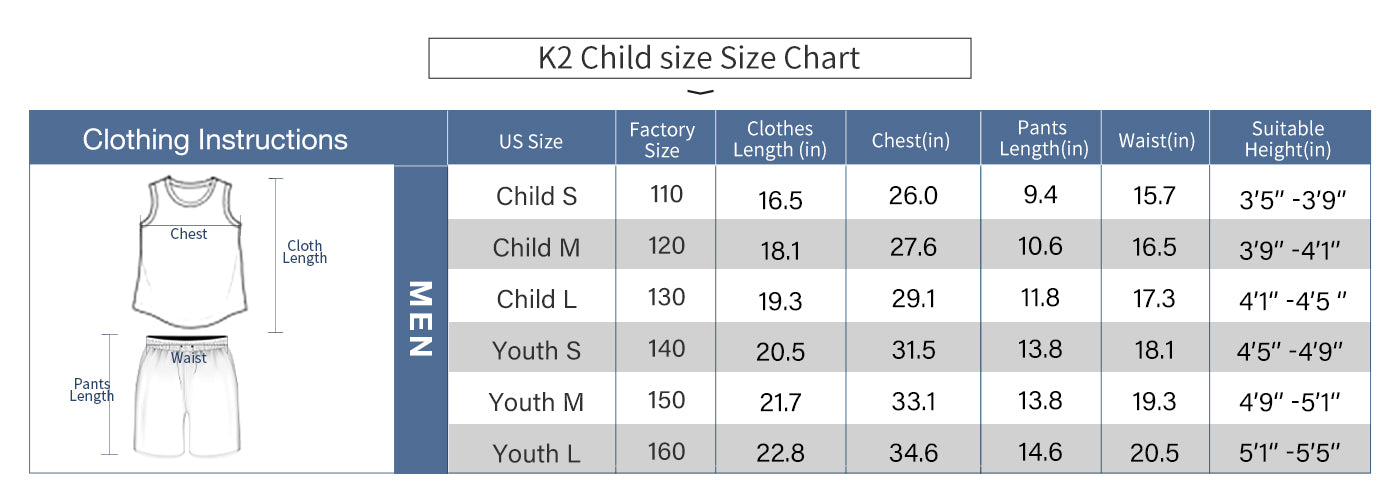Click the Cloth Length measurement label
The height and width of the screenshot is (487, 1400).
[x=305, y=252]
